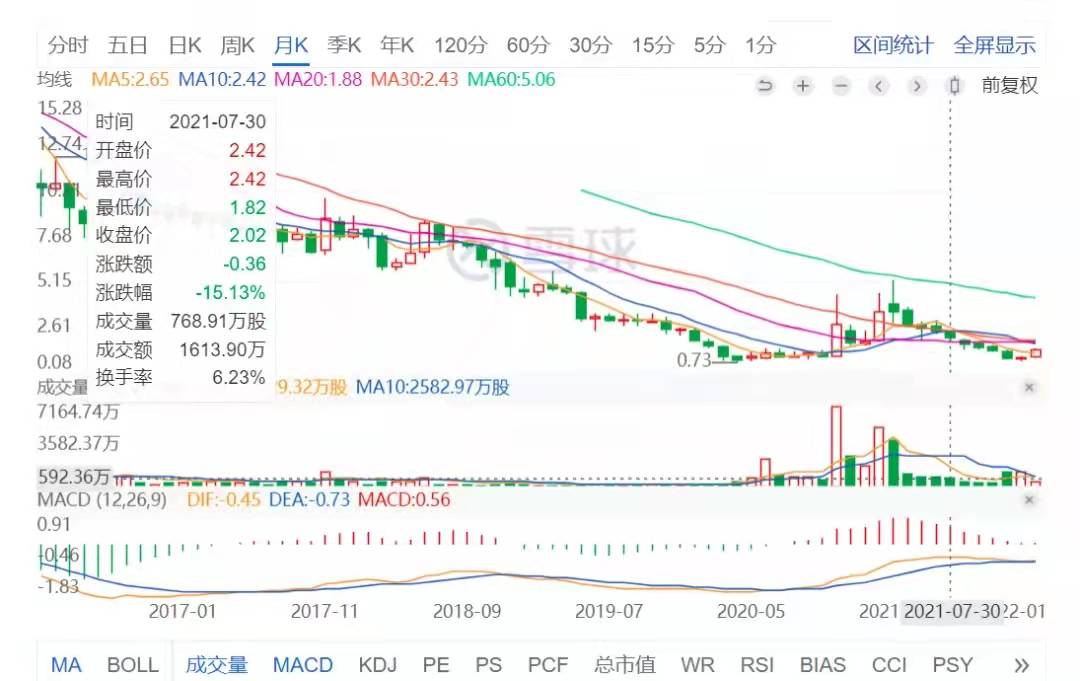Click the MA60:5.06 legend value
Screen dimensions: 1080x681
511,80
